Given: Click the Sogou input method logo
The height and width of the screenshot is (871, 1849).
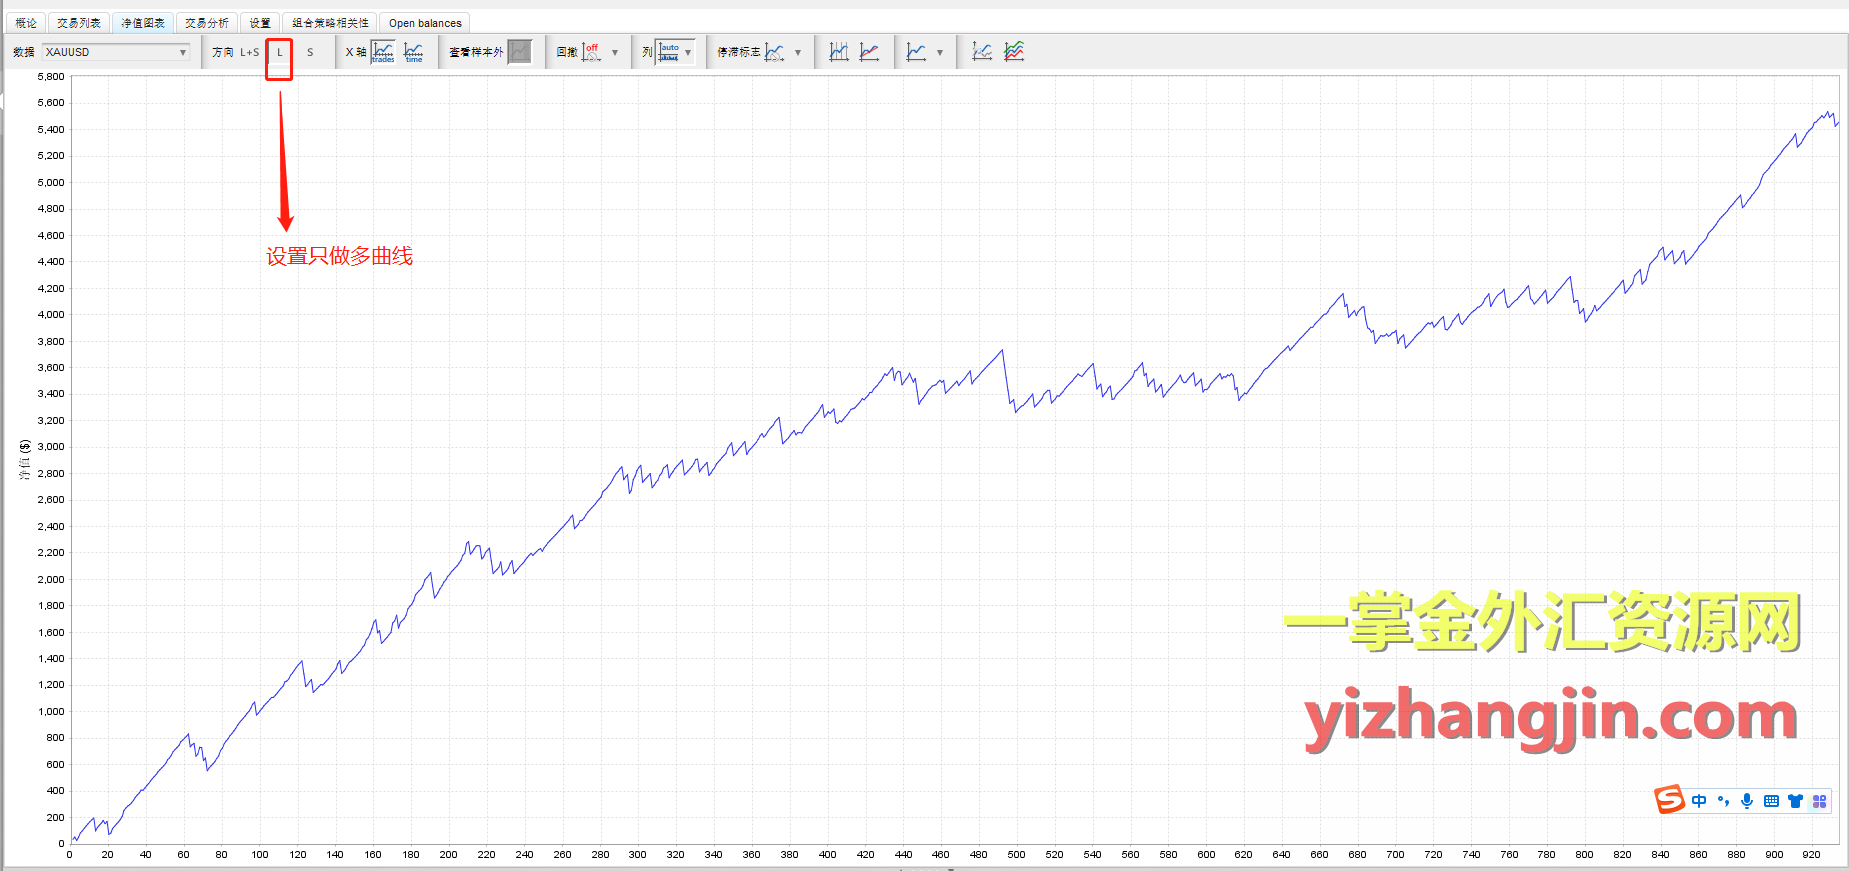Looking at the screenshot, I should point(1669,800).
